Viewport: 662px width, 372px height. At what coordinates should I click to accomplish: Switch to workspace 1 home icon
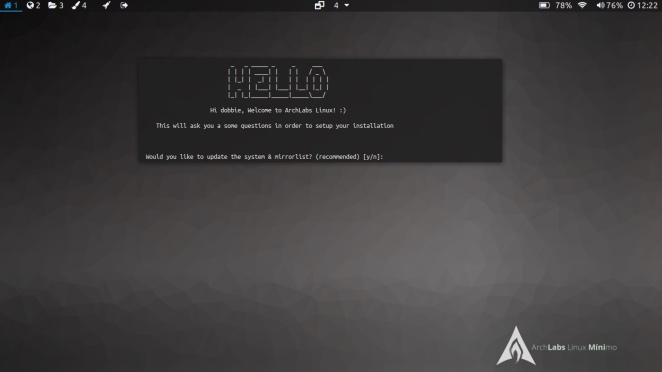coord(8,5)
